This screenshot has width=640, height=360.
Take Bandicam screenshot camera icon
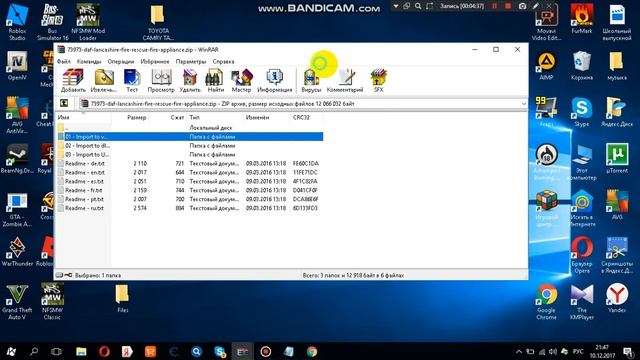(522, 6)
